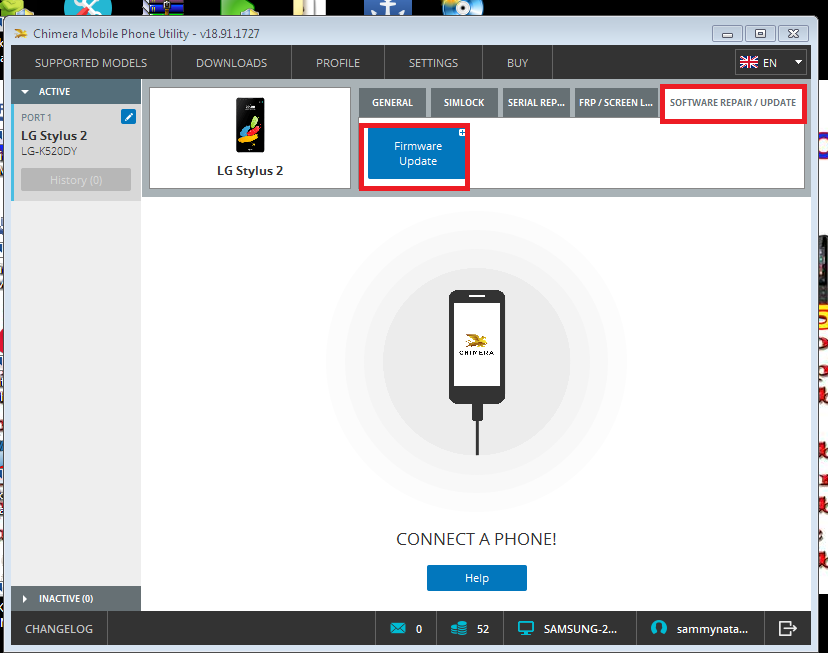Screen dimensions: 828x653
Task: Open the DOWNLOADS menu
Action: [231, 63]
